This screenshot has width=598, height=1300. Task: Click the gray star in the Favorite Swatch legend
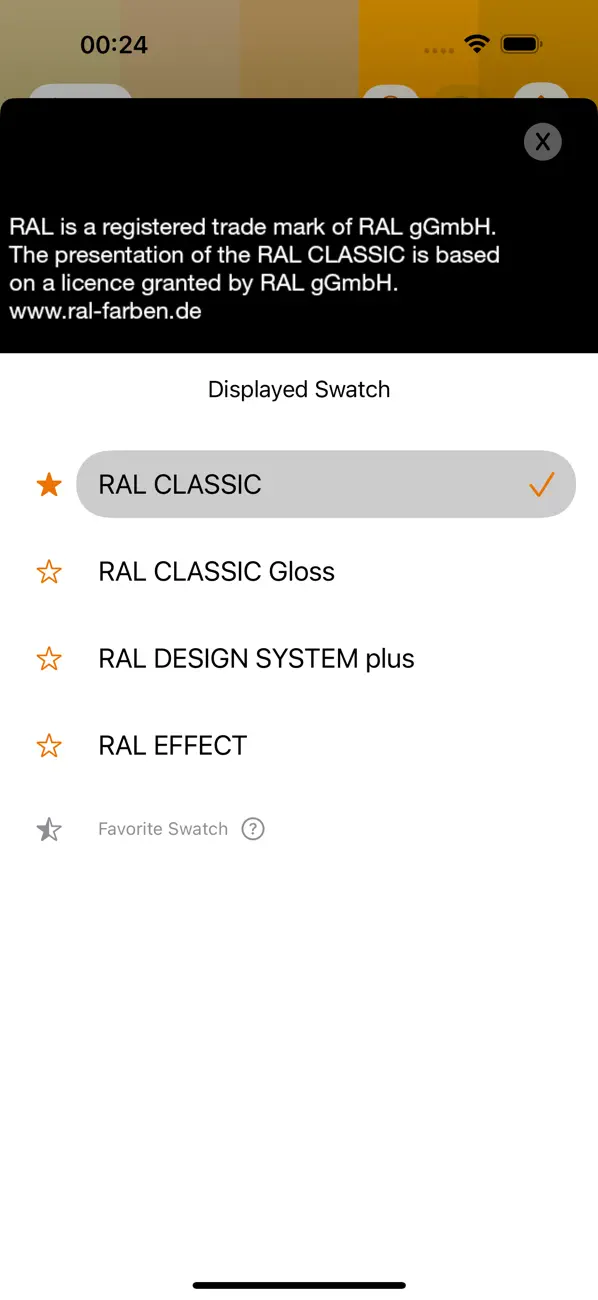pyautogui.click(x=49, y=829)
